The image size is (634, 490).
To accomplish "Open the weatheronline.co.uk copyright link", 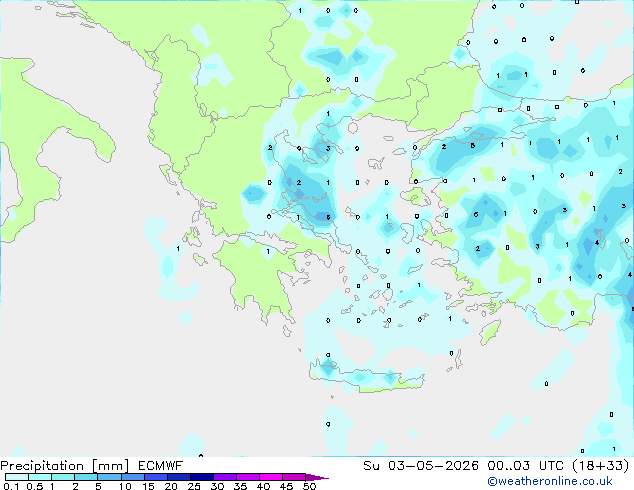I will 550,481.
